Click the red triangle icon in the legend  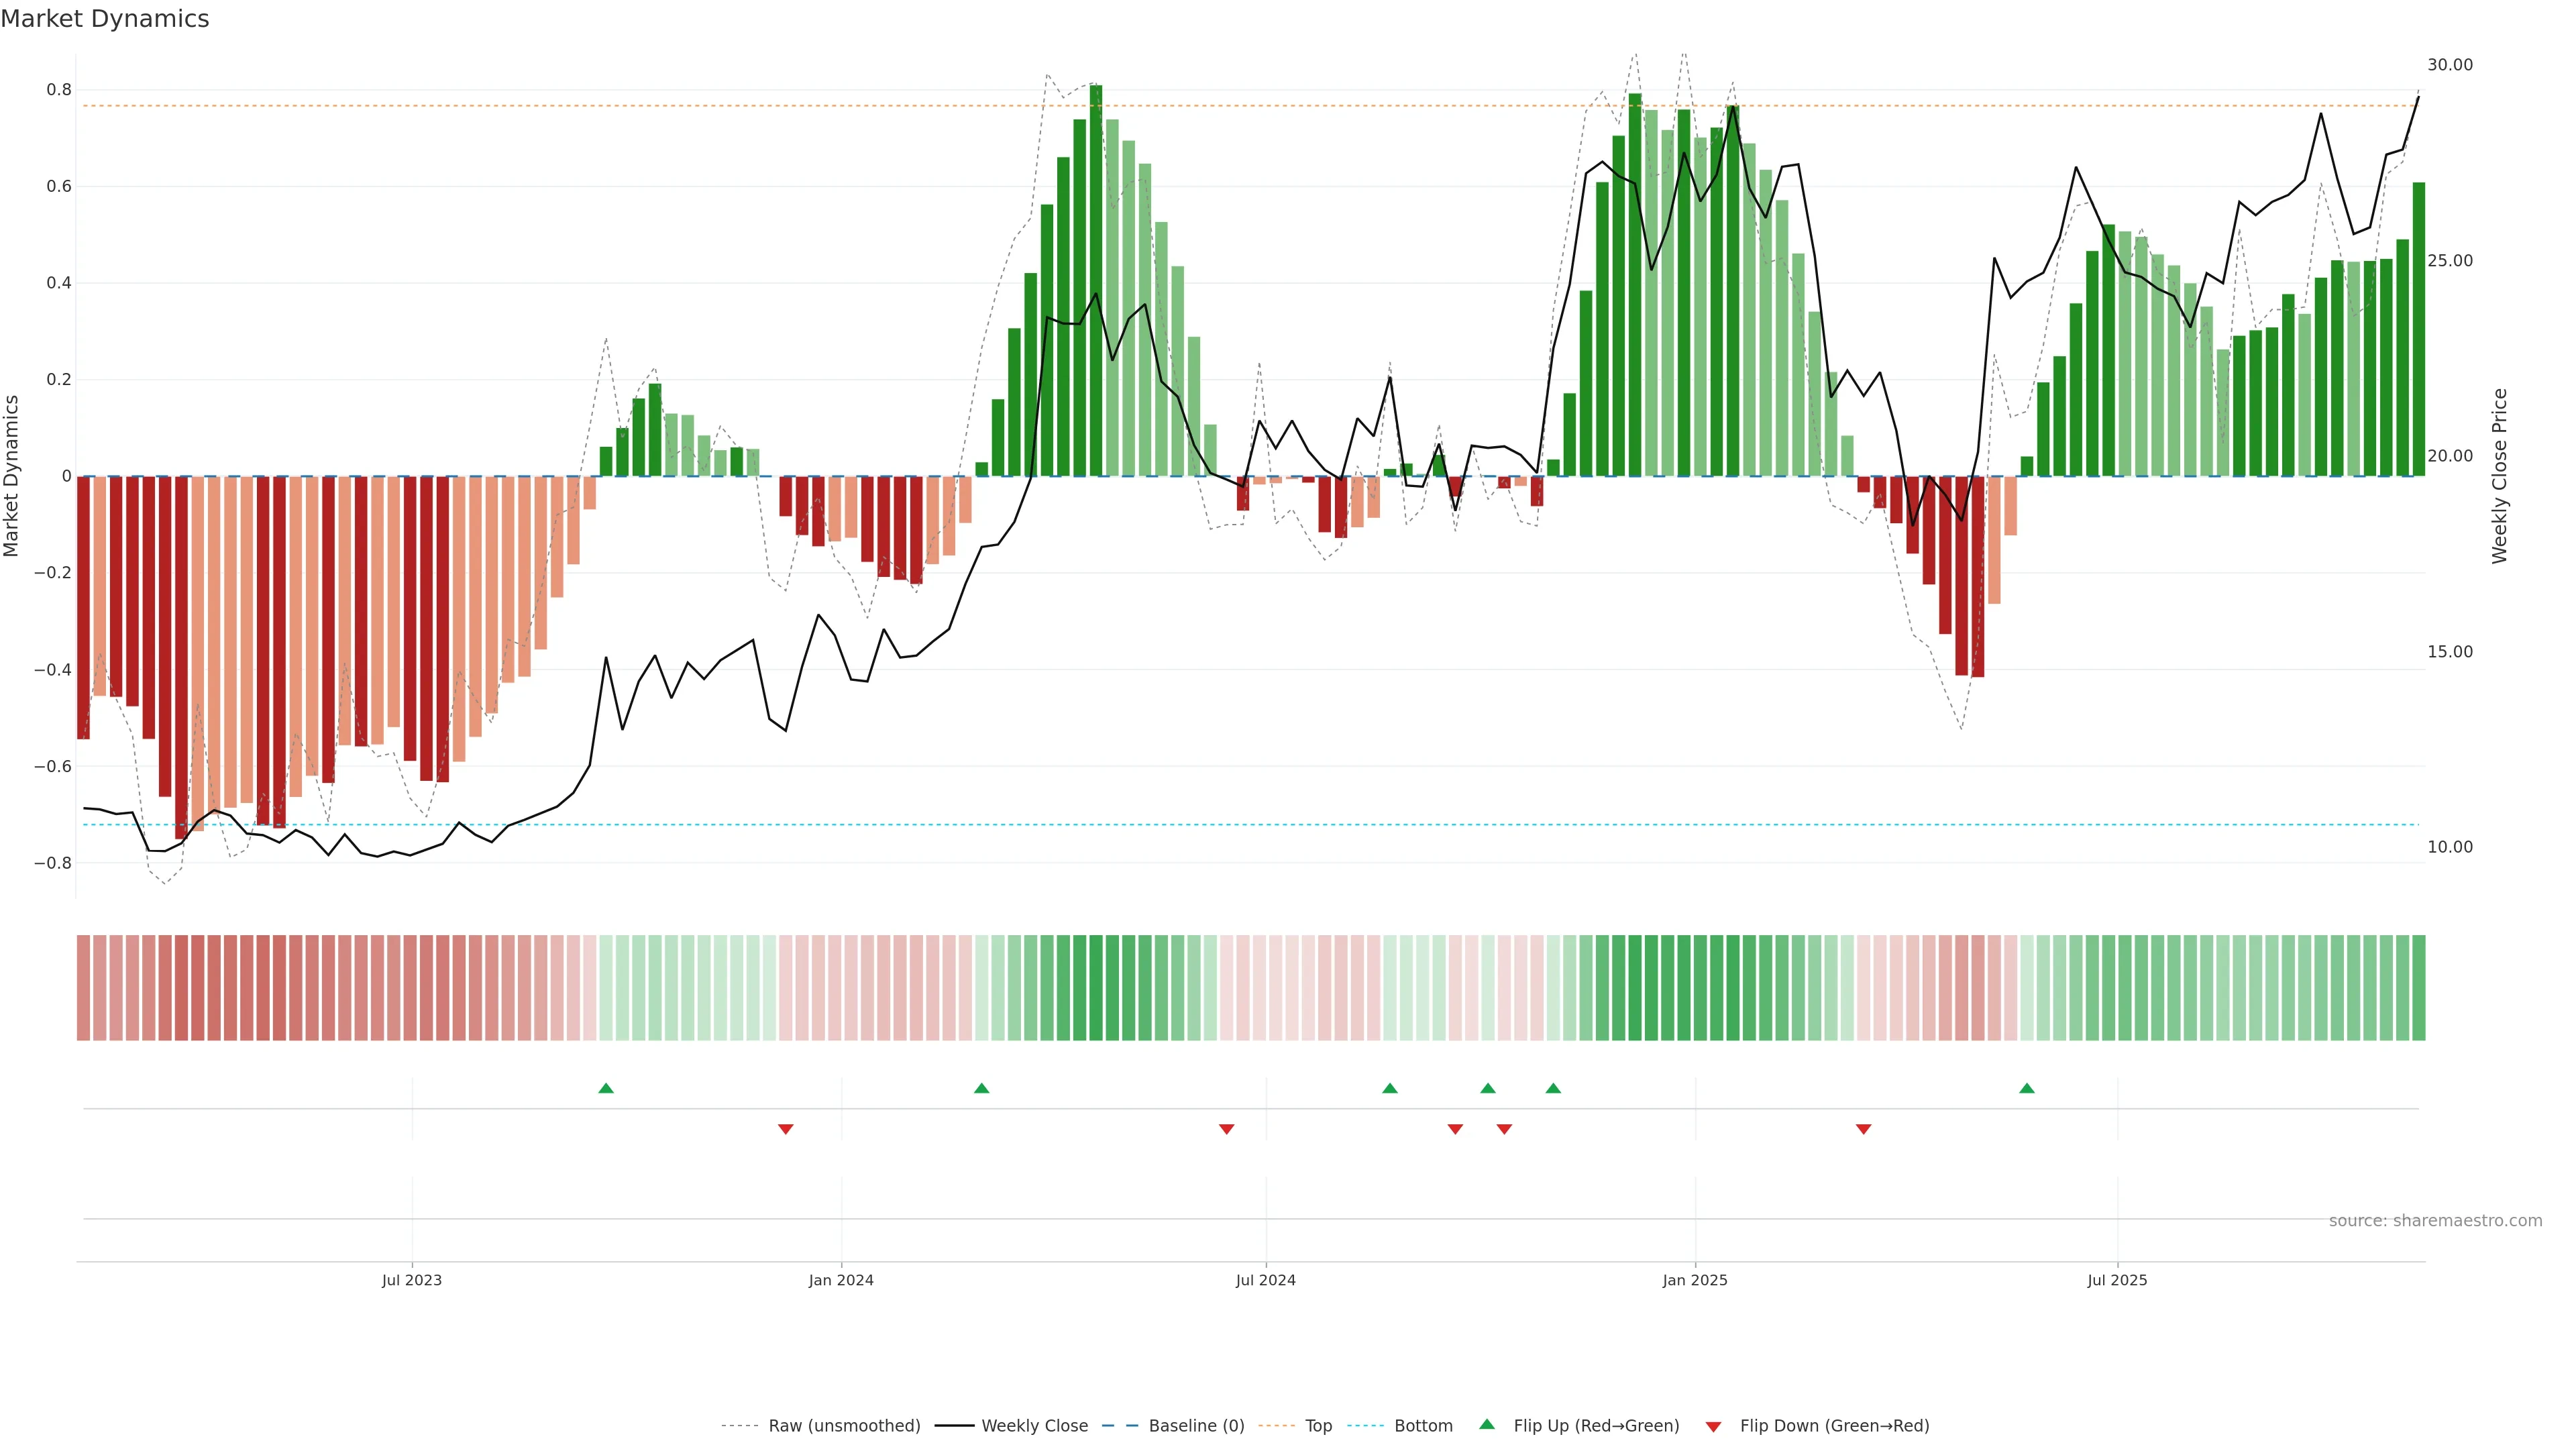(x=1713, y=1426)
